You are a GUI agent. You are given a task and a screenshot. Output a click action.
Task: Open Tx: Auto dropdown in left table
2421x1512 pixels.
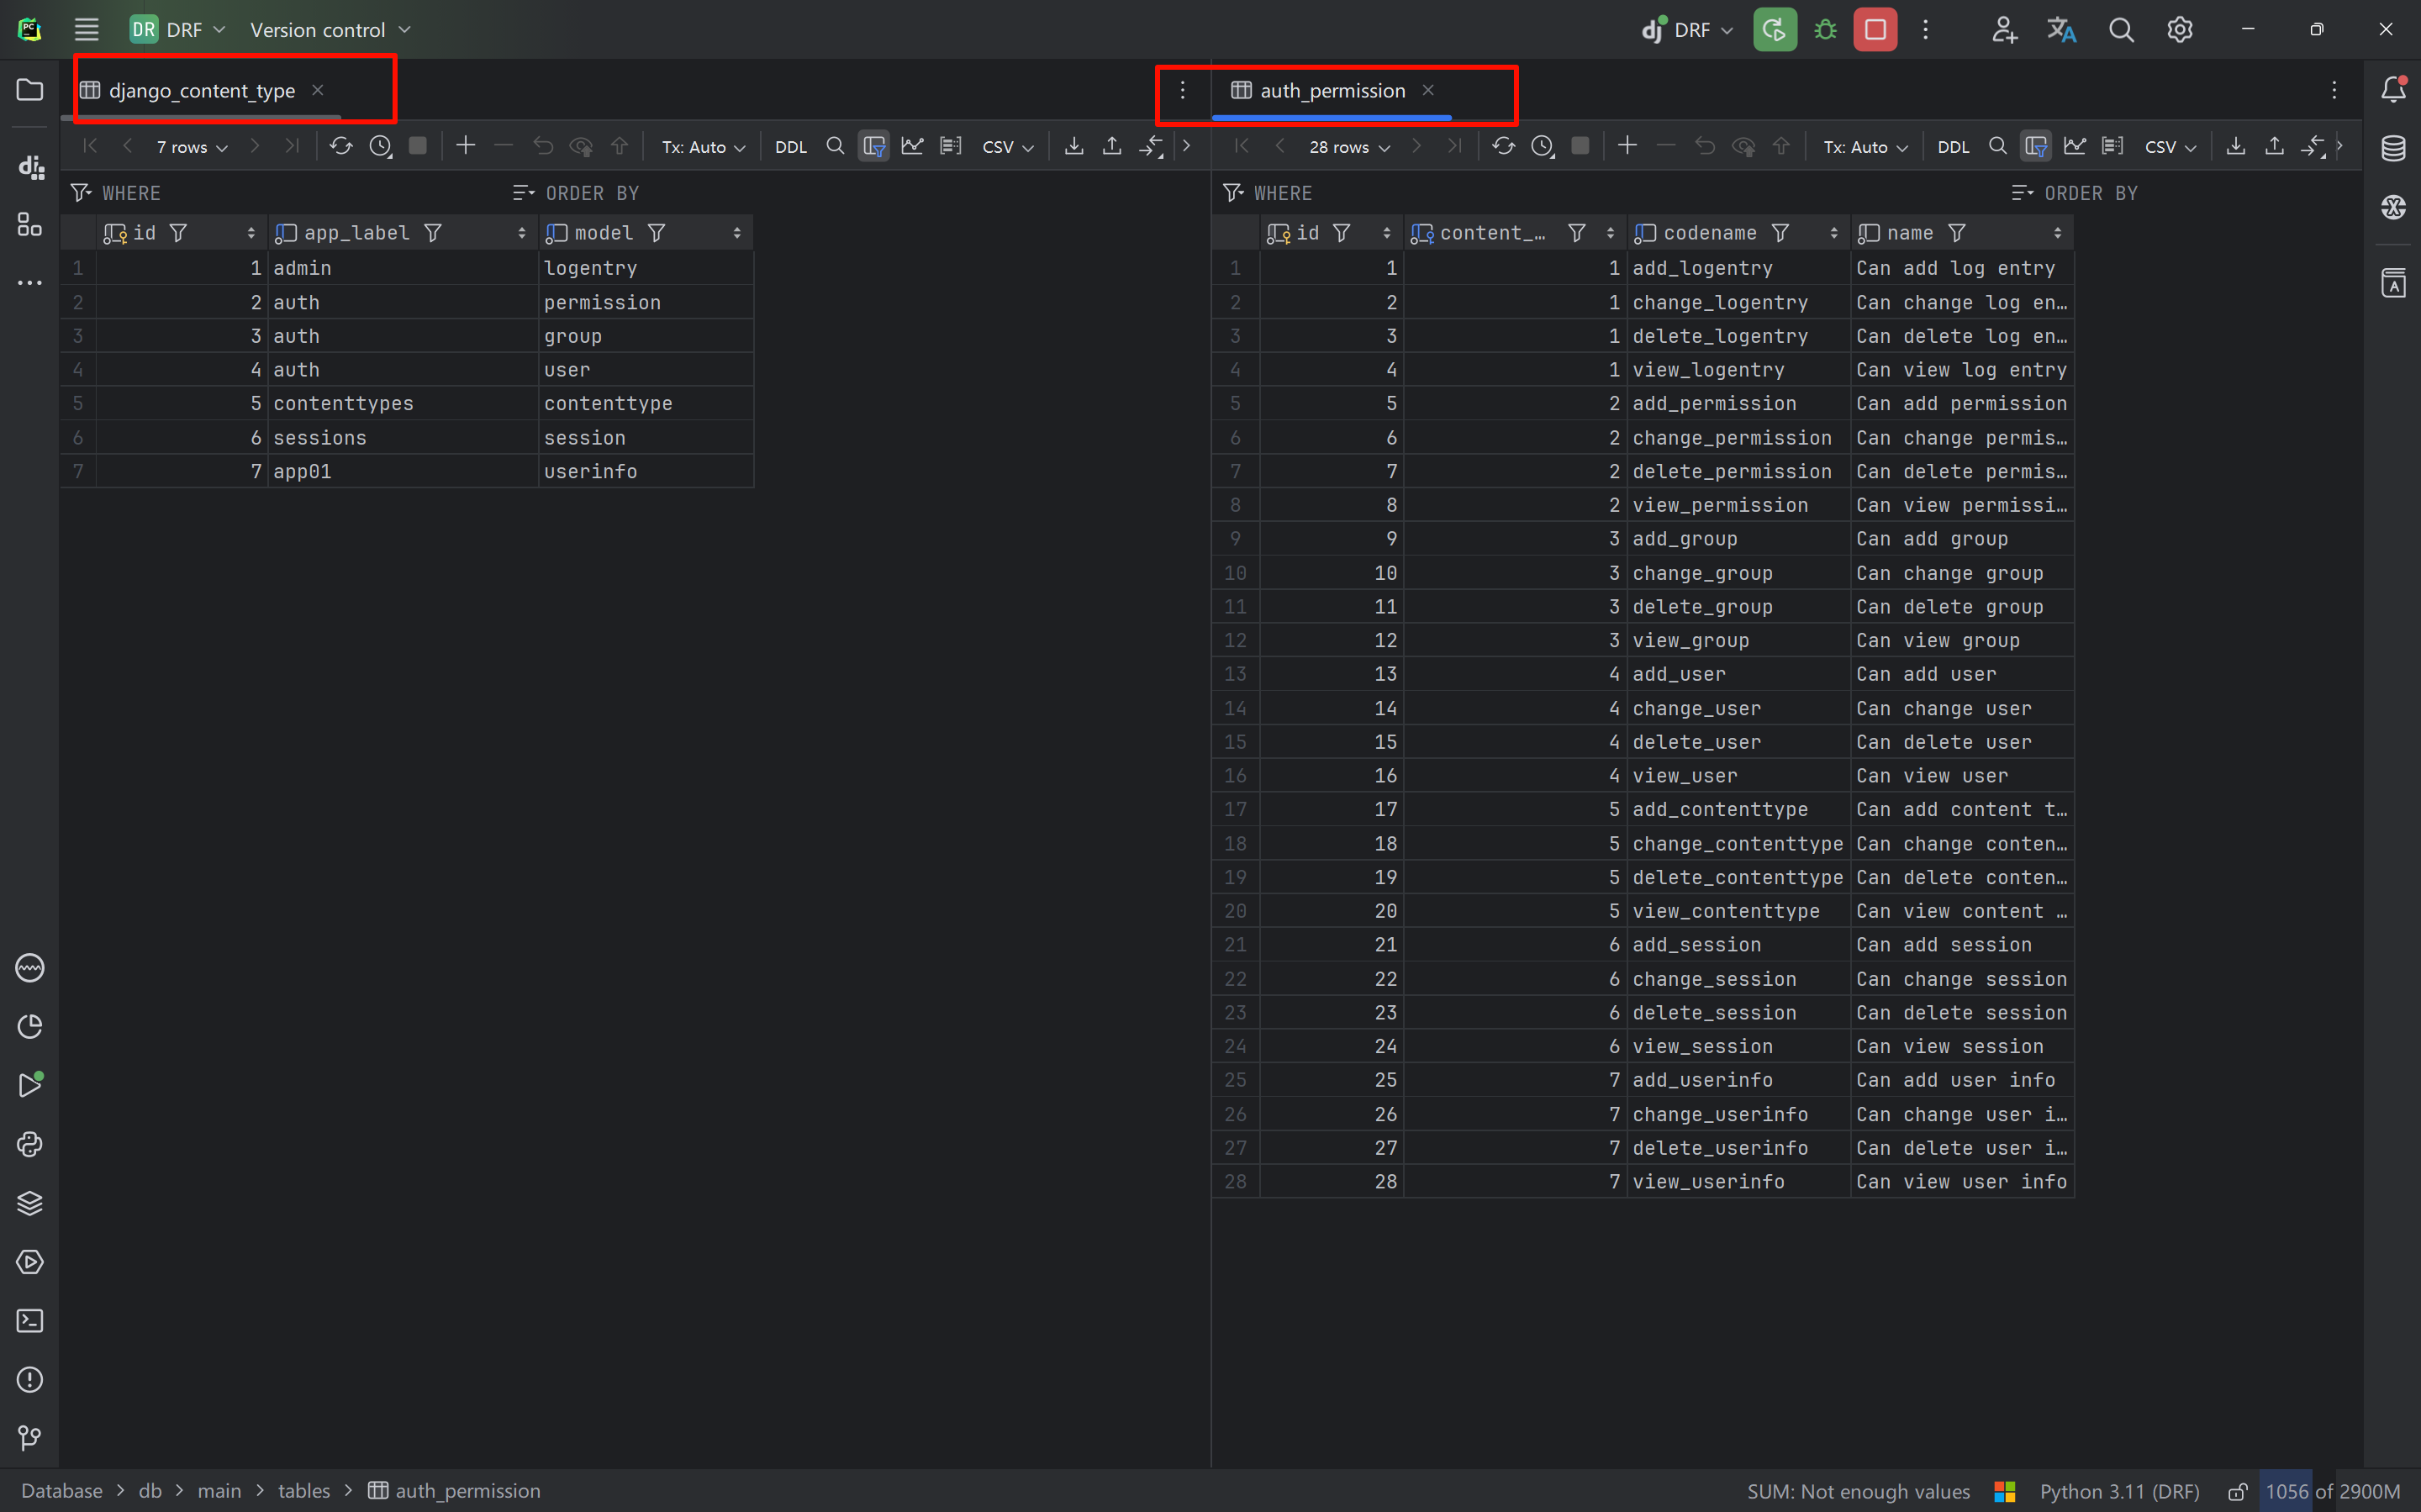tap(703, 147)
